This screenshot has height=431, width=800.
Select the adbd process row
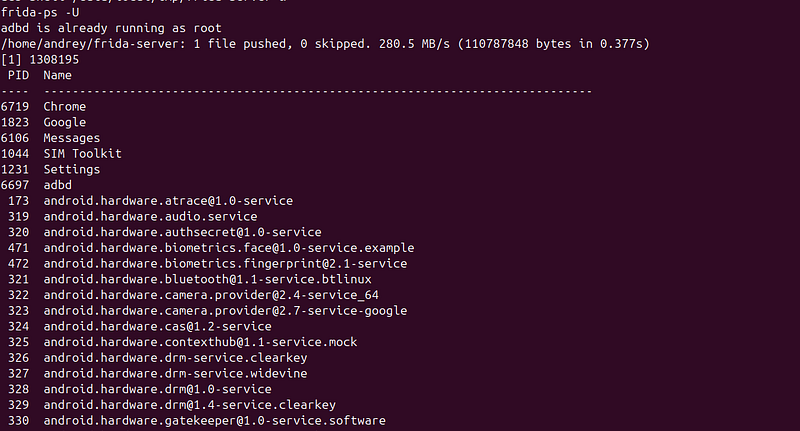pos(36,185)
